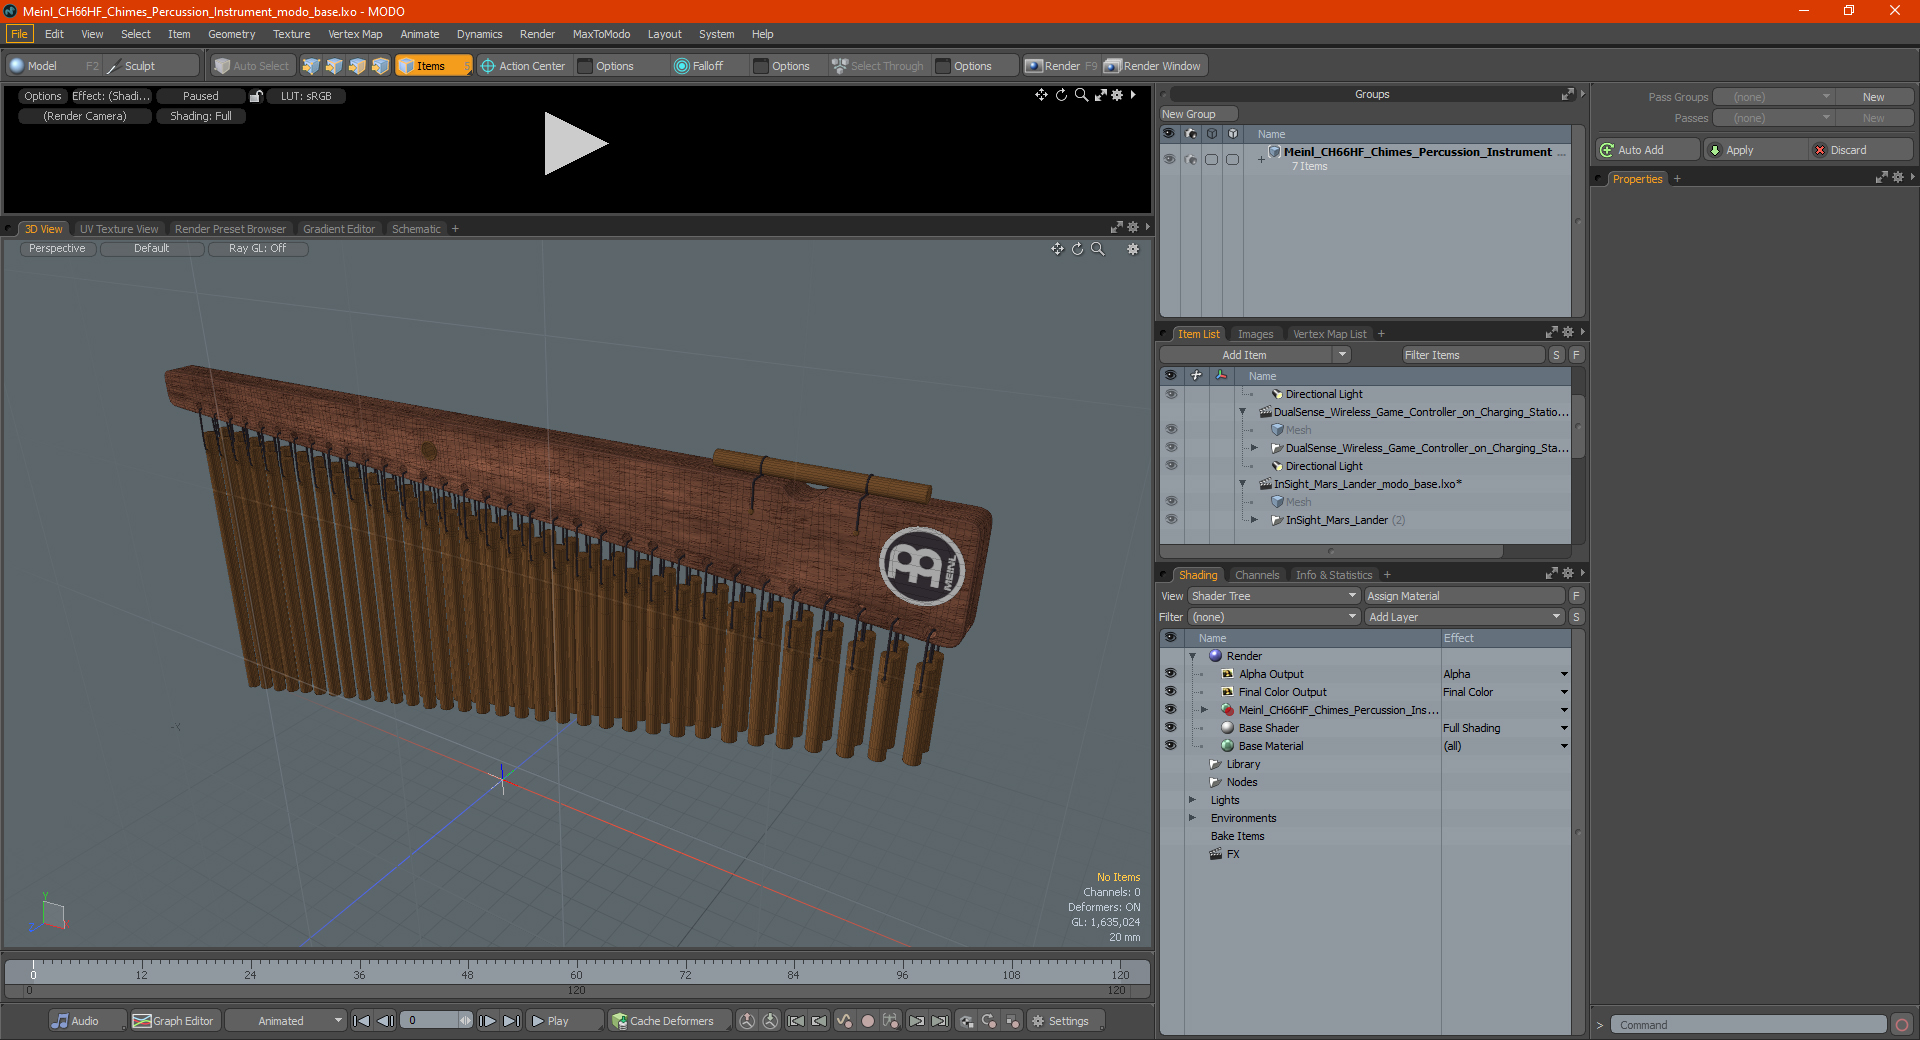Hide InSight_Mars_Lander item eye
This screenshot has height=1040, width=1920.
click(x=1171, y=520)
